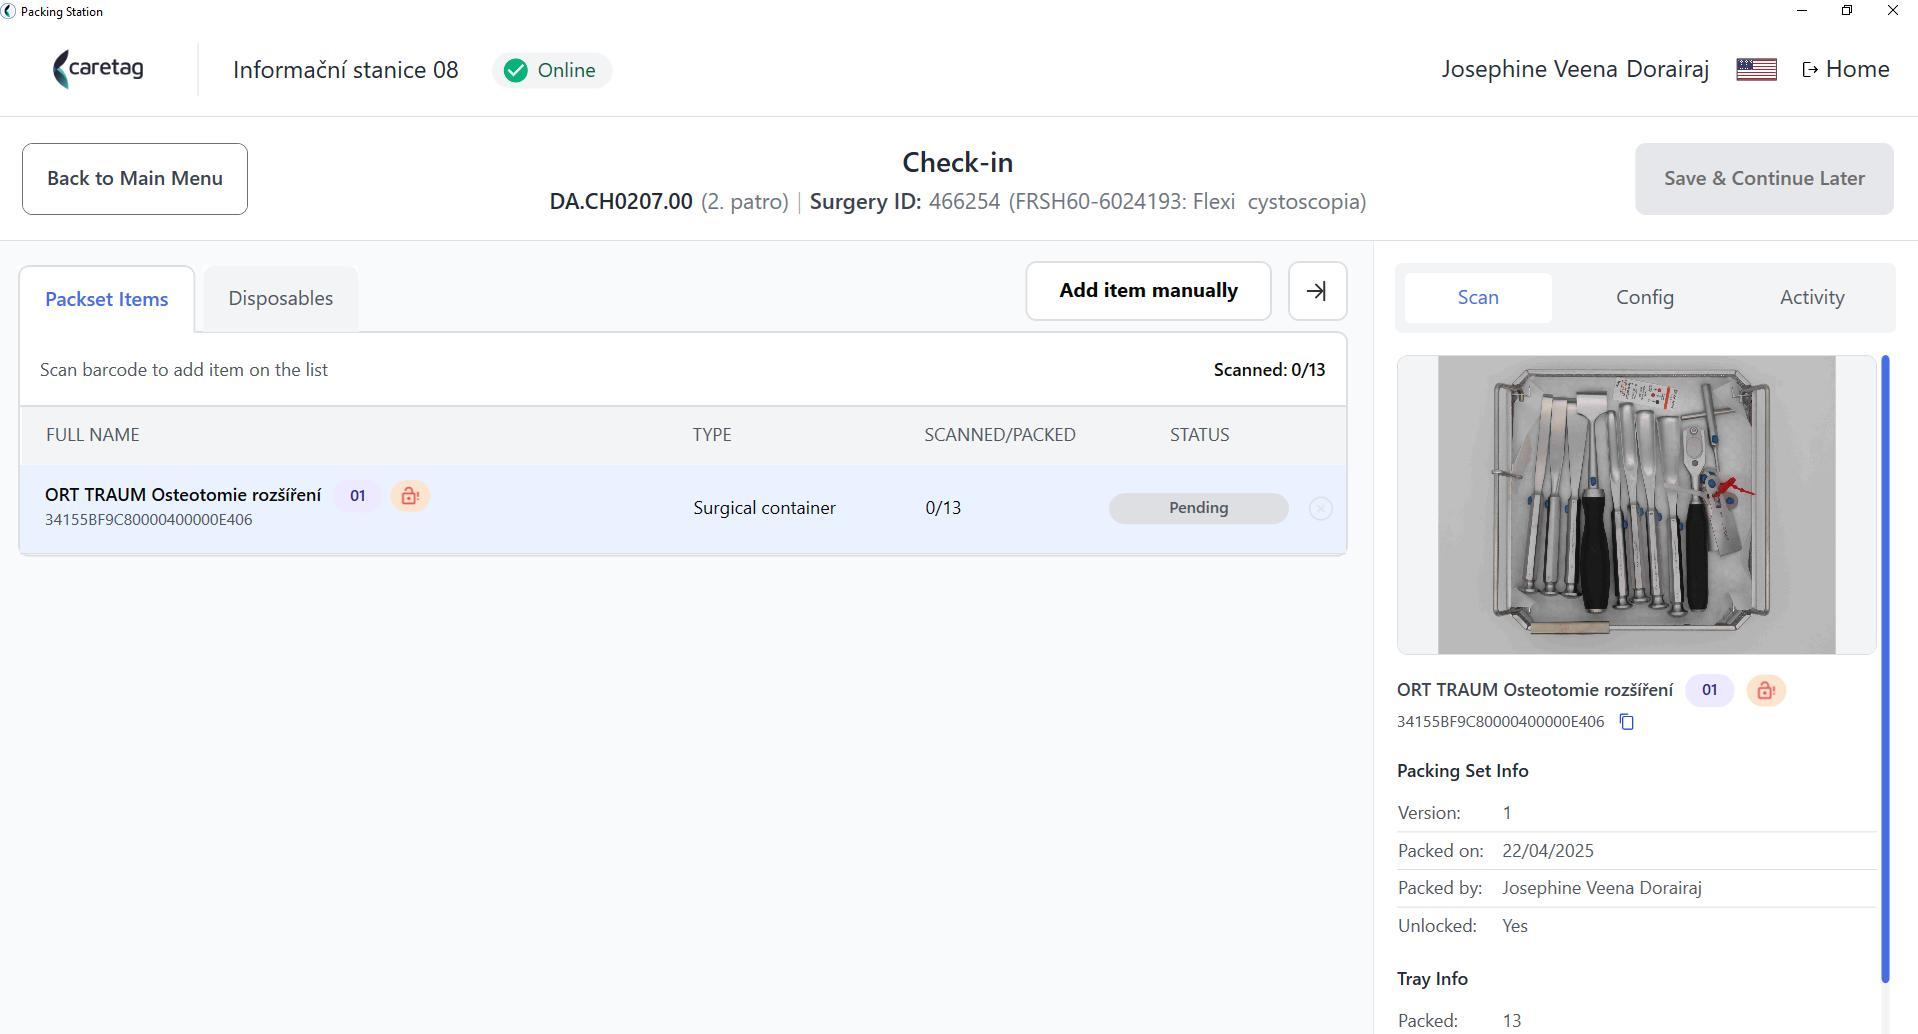Screen dimensions: 1918x1034
Task: Open the Activity tab
Action: point(1811,297)
